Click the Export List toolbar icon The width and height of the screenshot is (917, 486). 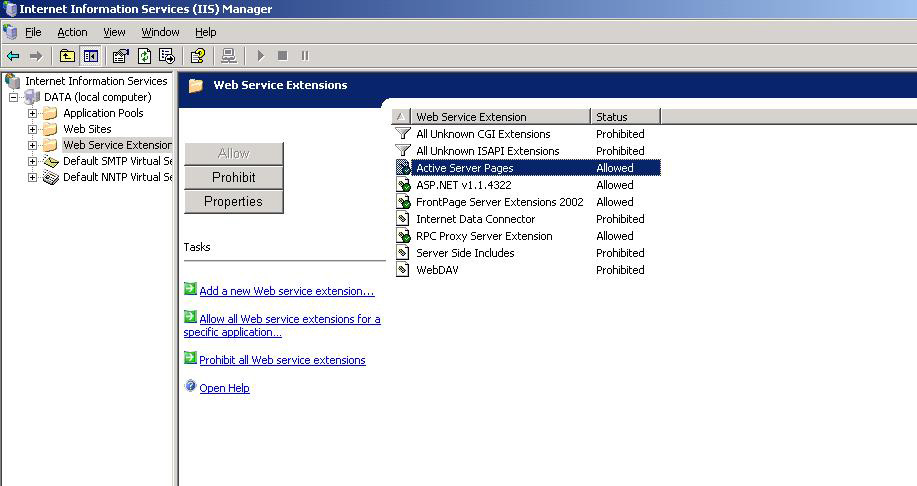[x=167, y=56]
